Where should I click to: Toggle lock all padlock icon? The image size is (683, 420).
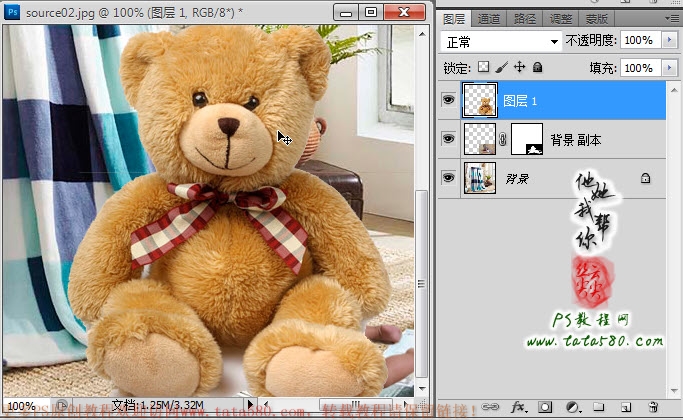coord(538,67)
